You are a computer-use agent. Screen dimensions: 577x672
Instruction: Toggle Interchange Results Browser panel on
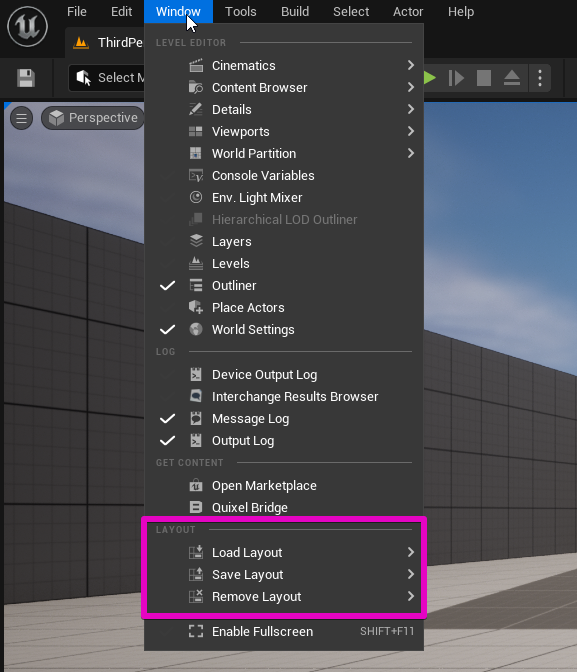284,396
